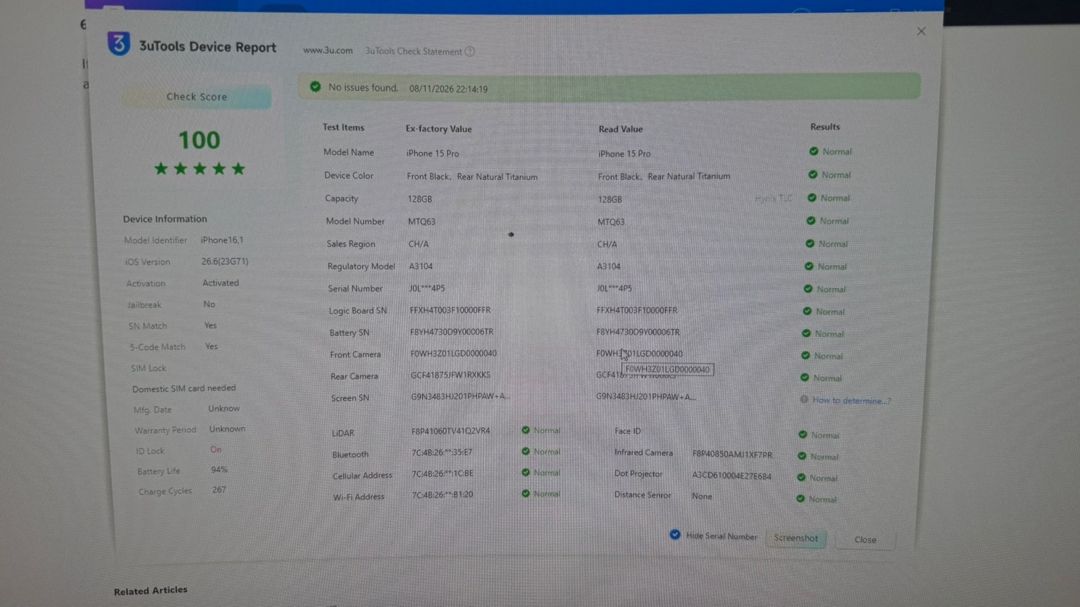Viewport: 1080px width, 607px height.
Task: Click the Normal check icon for Device Color
Action: click(813, 174)
